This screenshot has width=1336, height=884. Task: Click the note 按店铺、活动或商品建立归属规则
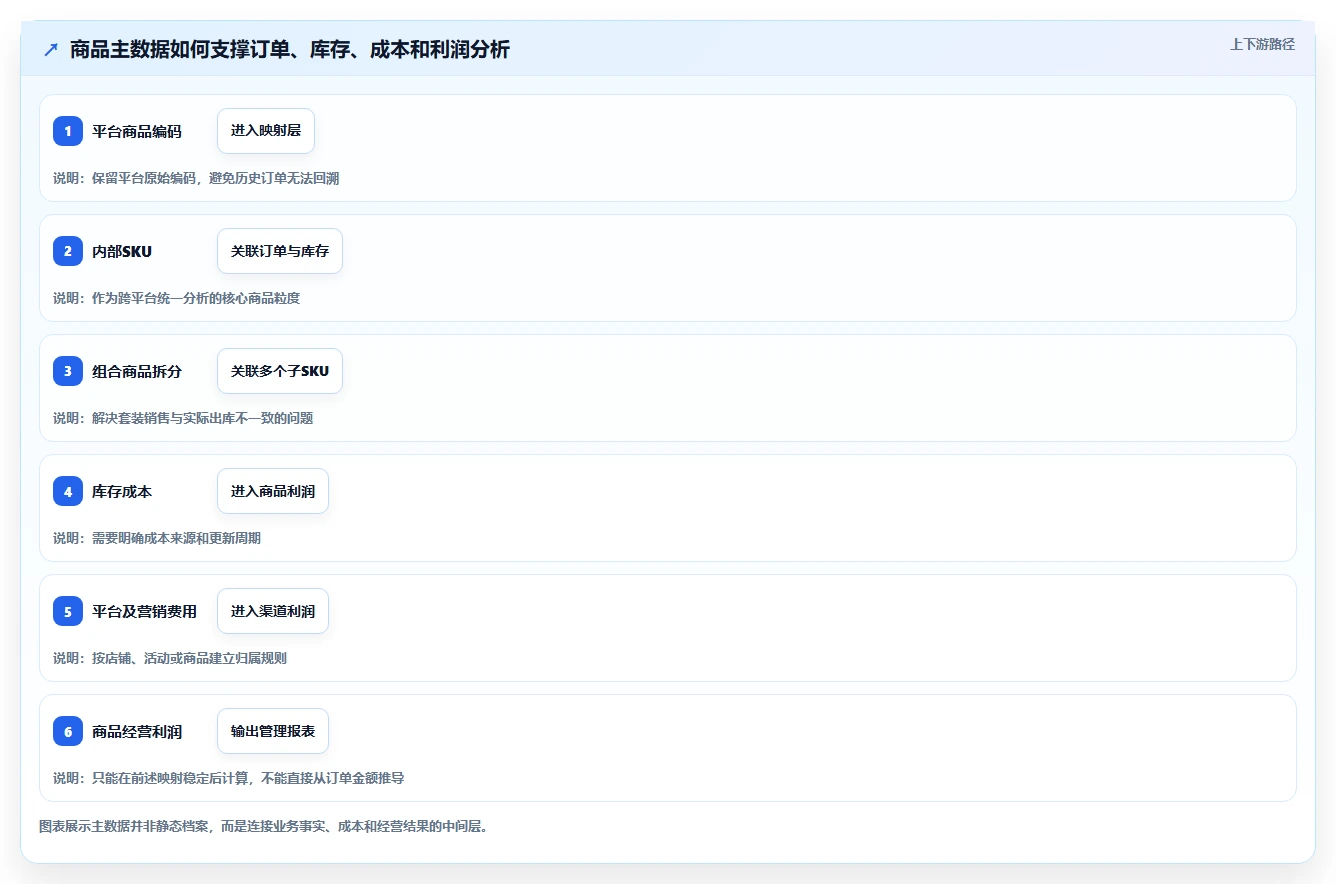[x=189, y=658]
